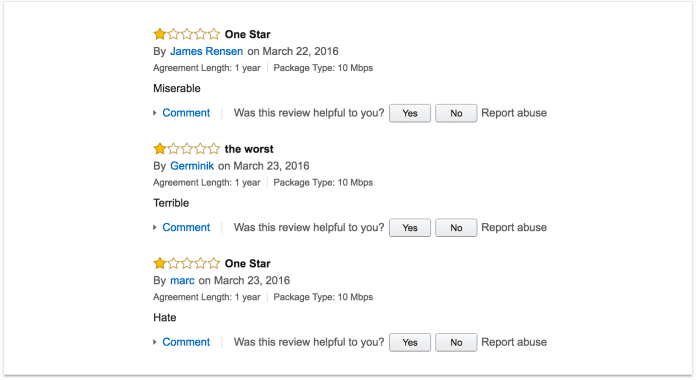Screen dimensions: 696x380
Task: Click Yes for the 'Hate' review
Action: (410, 342)
